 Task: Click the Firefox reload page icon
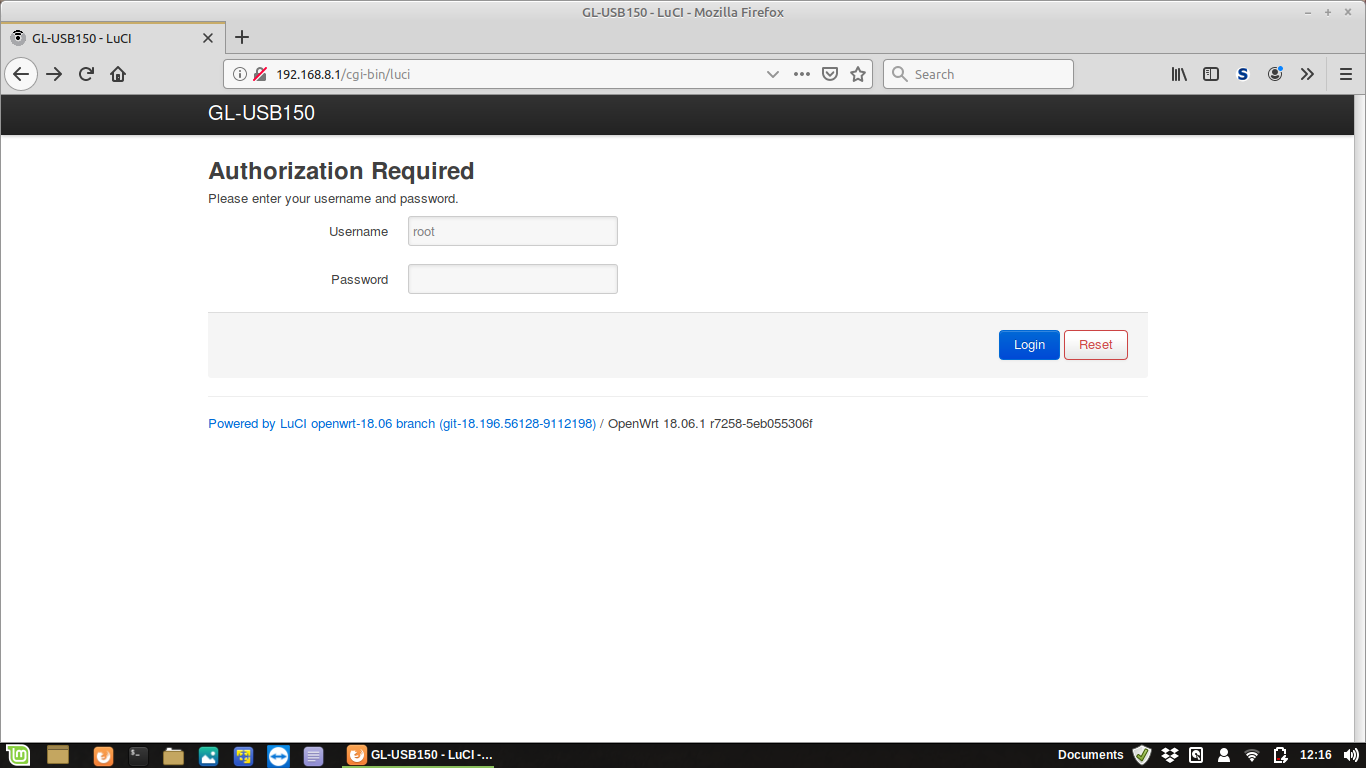coord(86,74)
